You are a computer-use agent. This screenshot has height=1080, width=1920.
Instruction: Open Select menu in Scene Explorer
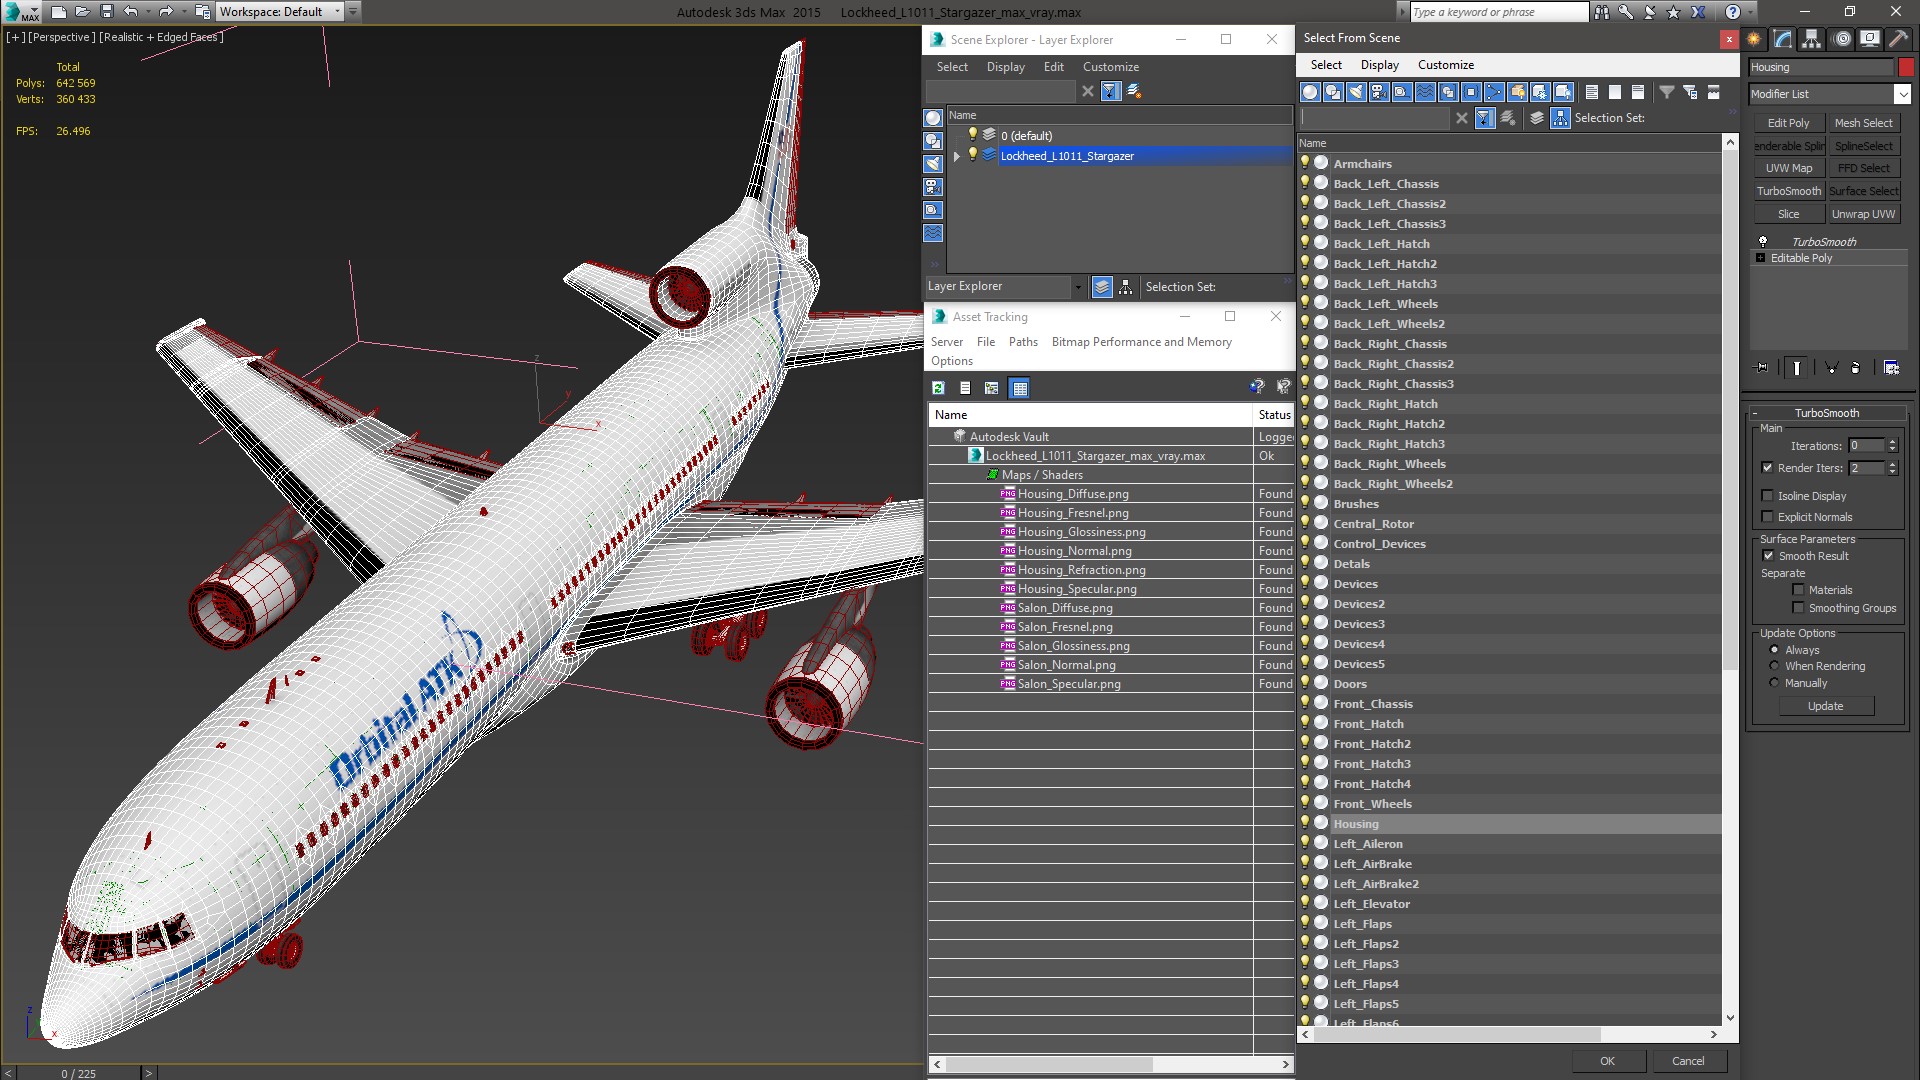[952, 67]
